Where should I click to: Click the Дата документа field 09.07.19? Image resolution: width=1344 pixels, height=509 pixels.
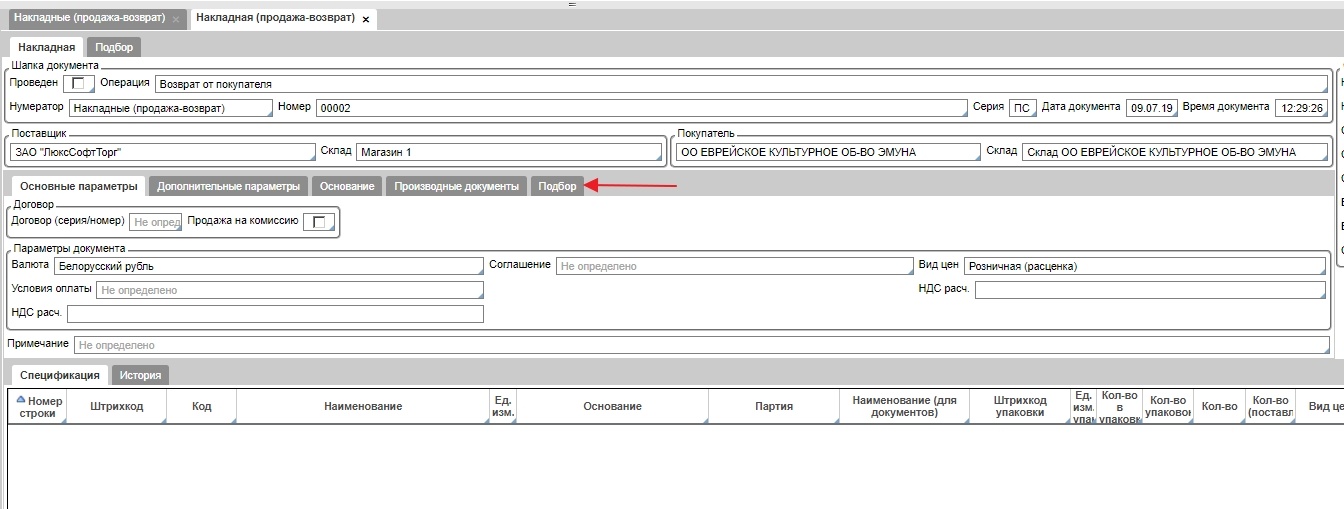coord(1150,108)
